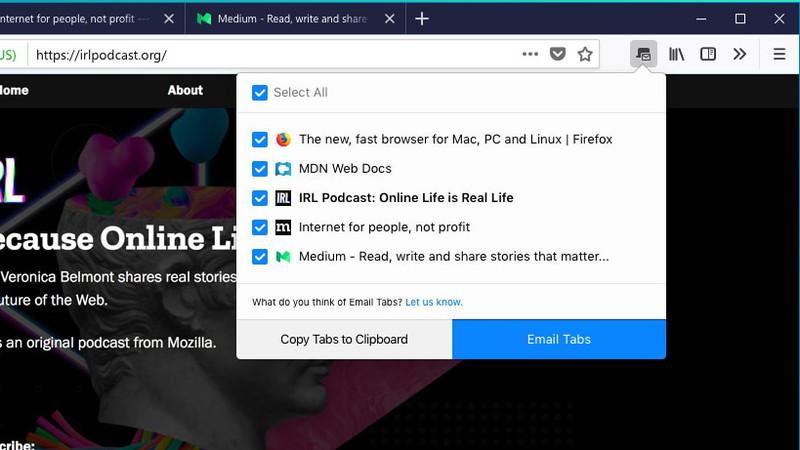The image size is (800, 450).
Task: Close the Internet for people tab
Action: (x=169, y=19)
